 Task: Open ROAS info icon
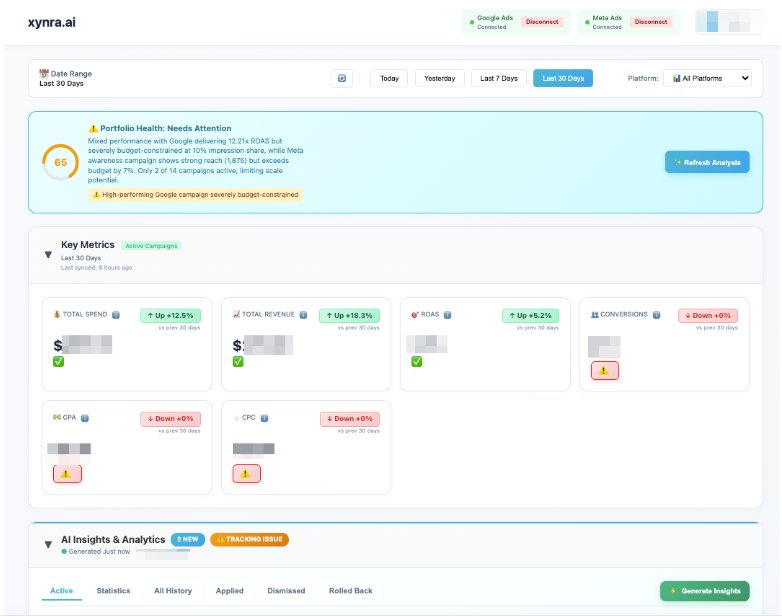coord(447,315)
